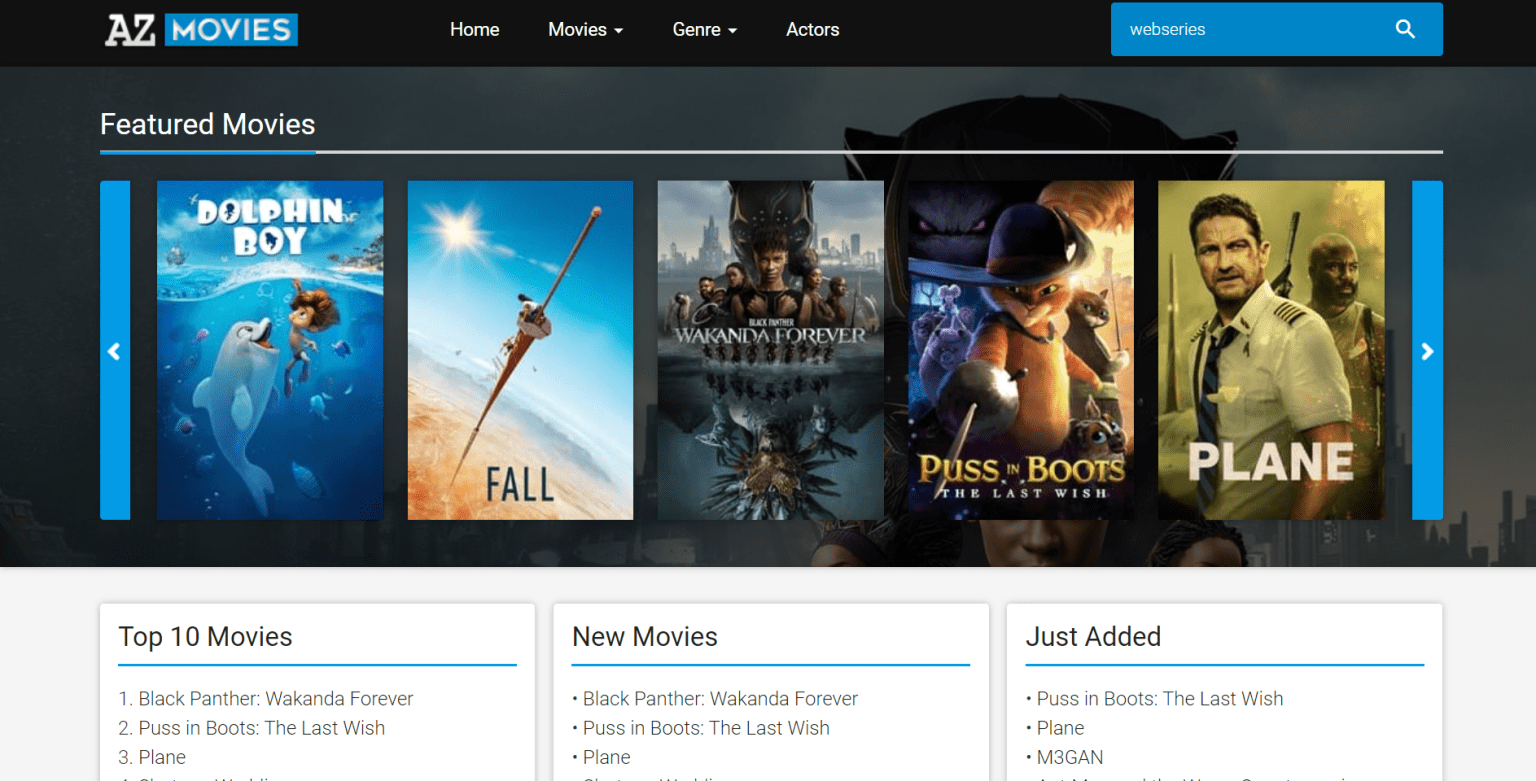Click the left carousel arrow

click(x=114, y=351)
